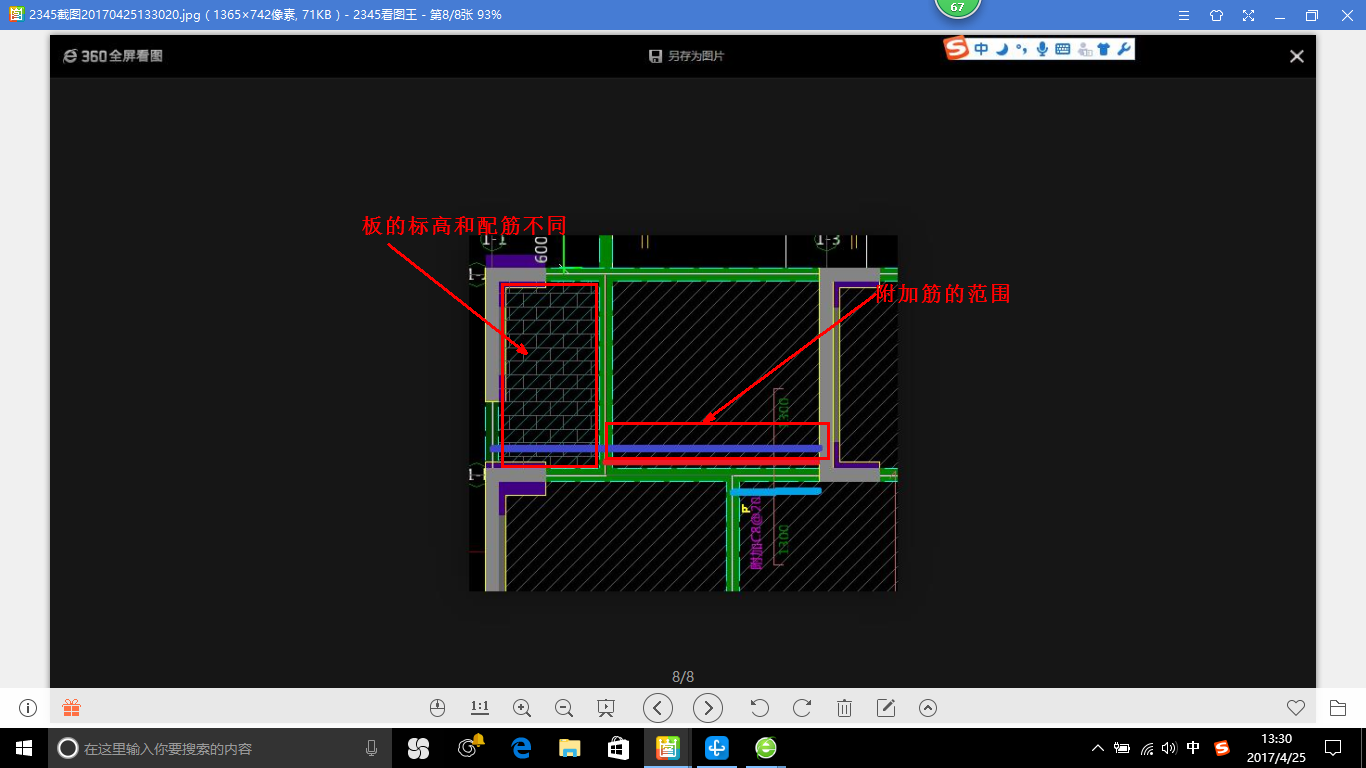Click the green 67 floating ball
The width and height of the screenshot is (1366, 768).
[x=957, y=7]
